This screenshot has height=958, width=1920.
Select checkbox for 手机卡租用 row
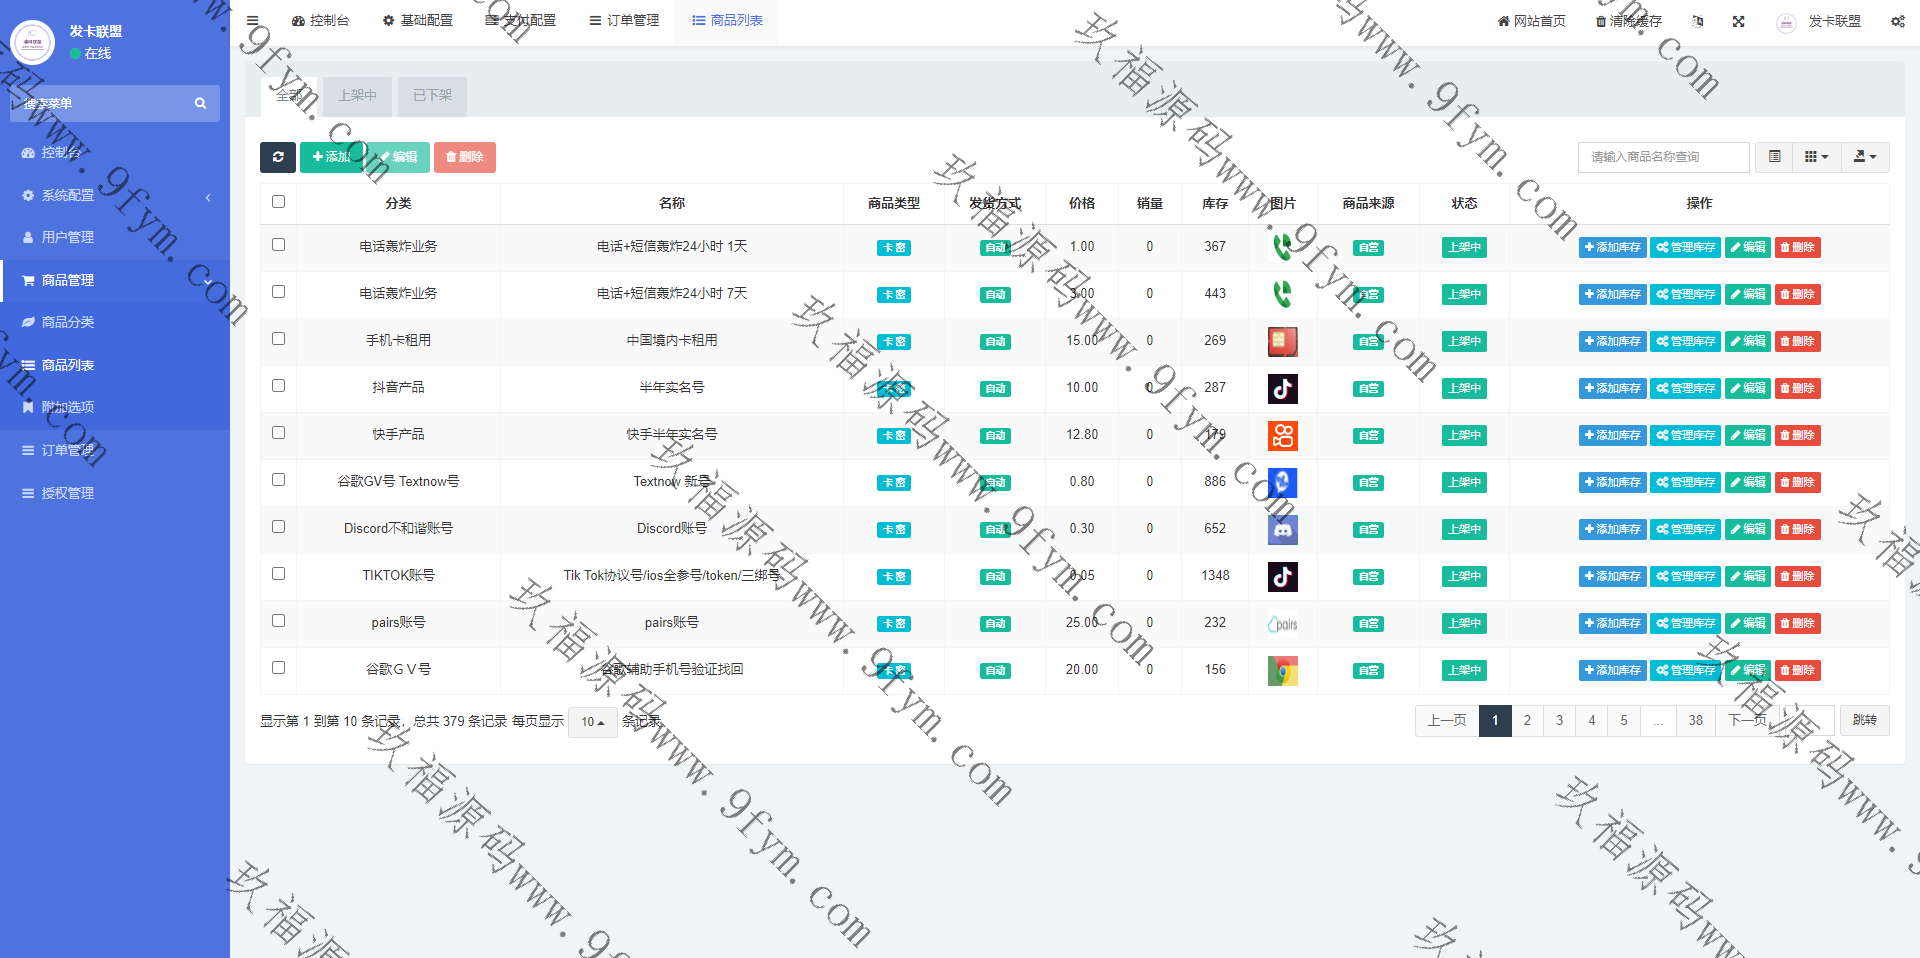tap(279, 339)
